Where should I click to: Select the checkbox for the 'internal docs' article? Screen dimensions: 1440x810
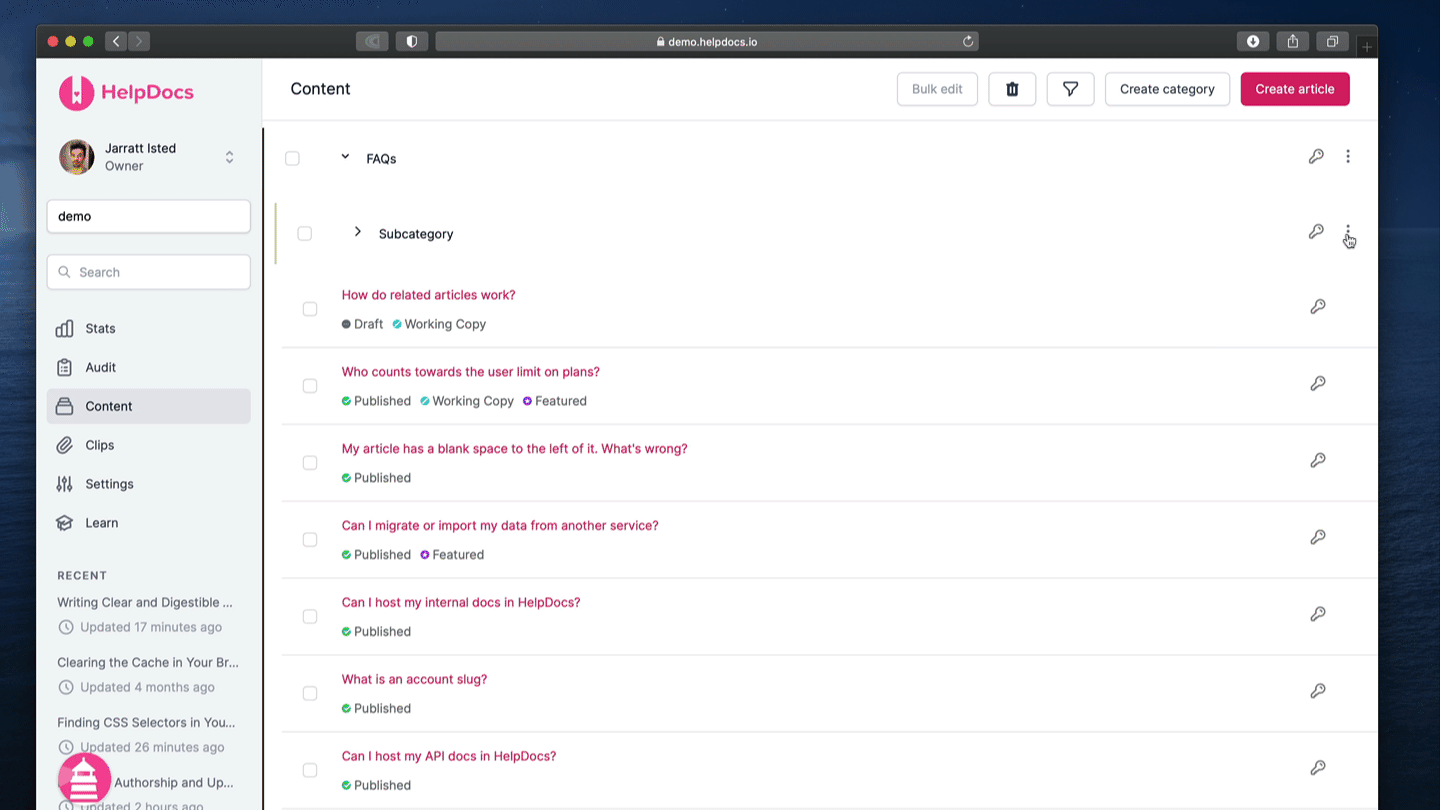coord(310,617)
